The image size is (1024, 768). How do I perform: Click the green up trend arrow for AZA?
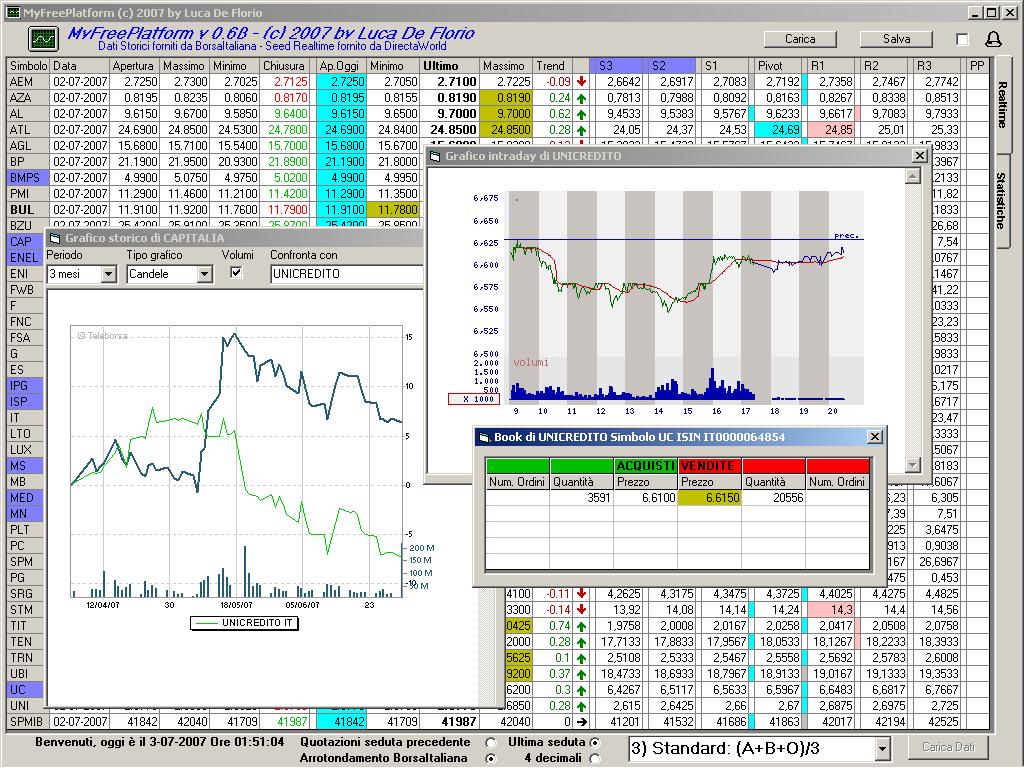click(x=581, y=98)
